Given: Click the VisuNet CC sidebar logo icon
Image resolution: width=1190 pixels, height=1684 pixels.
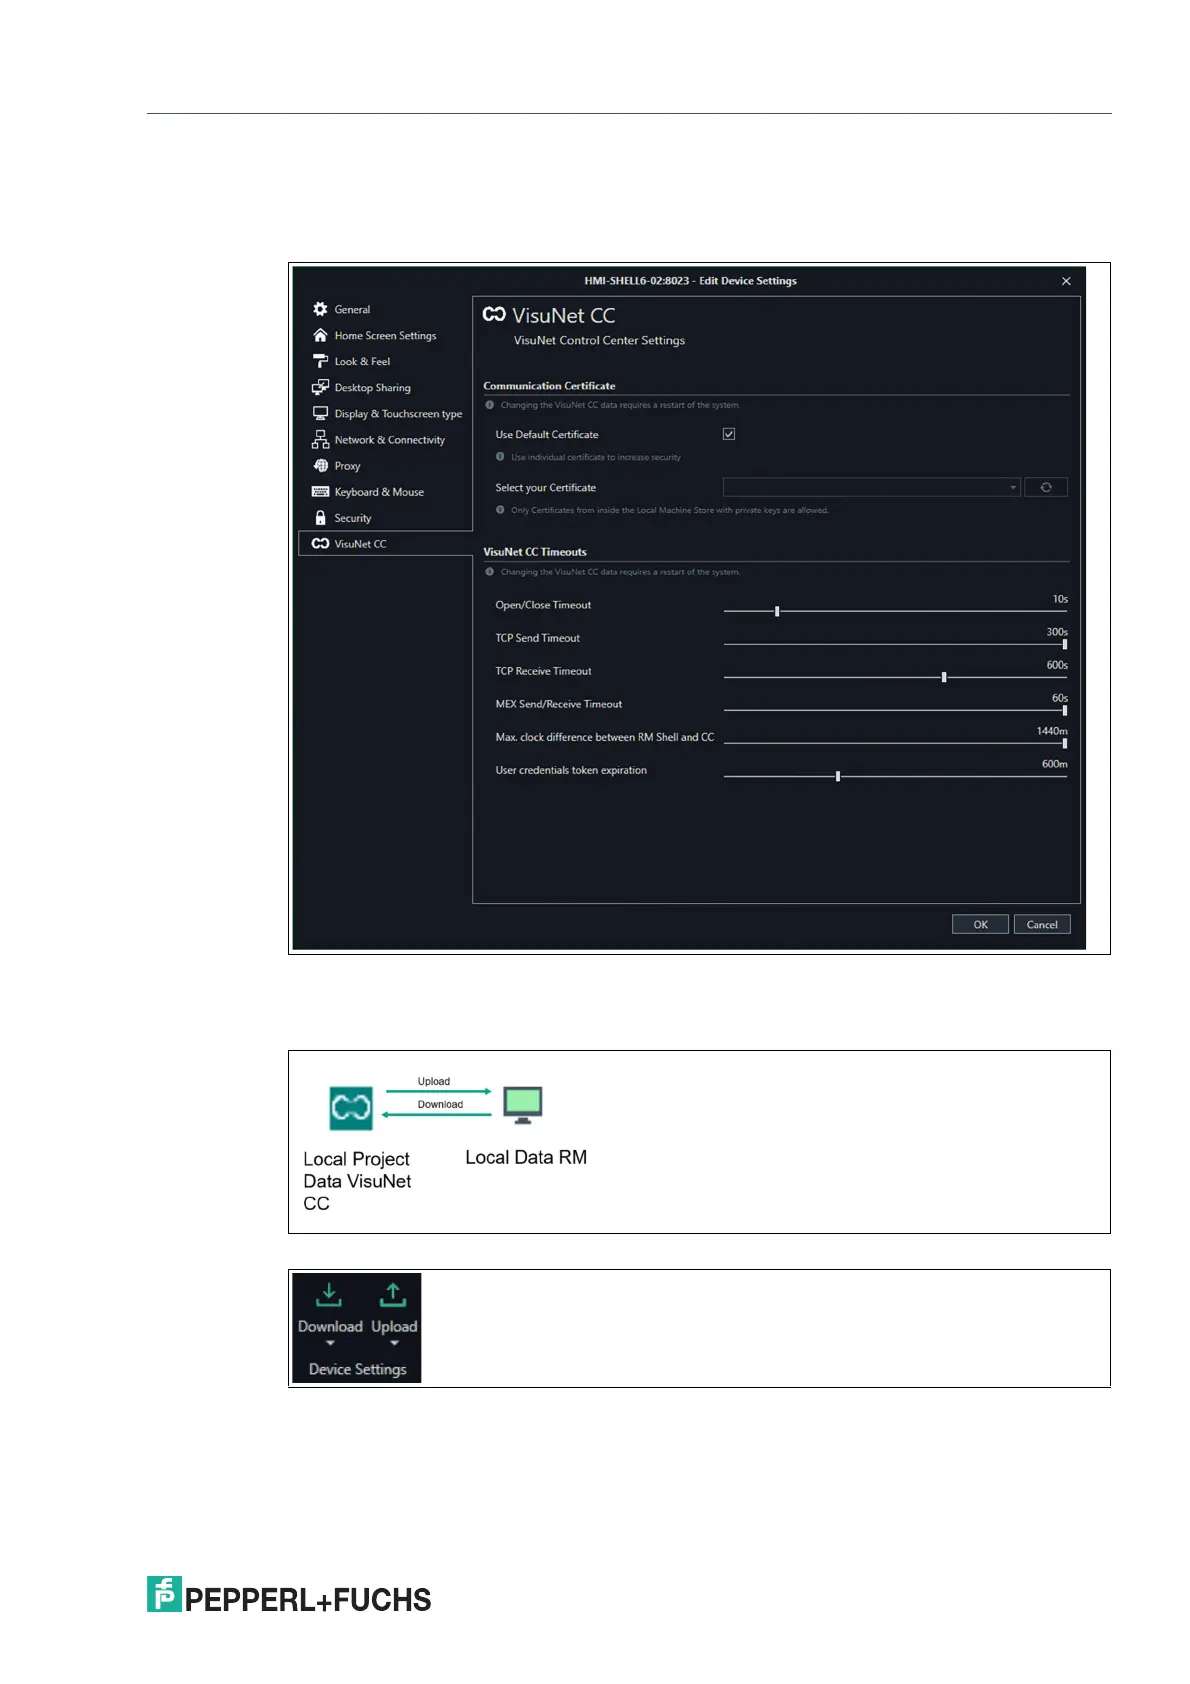Looking at the screenshot, I should (x=320, y=543).
